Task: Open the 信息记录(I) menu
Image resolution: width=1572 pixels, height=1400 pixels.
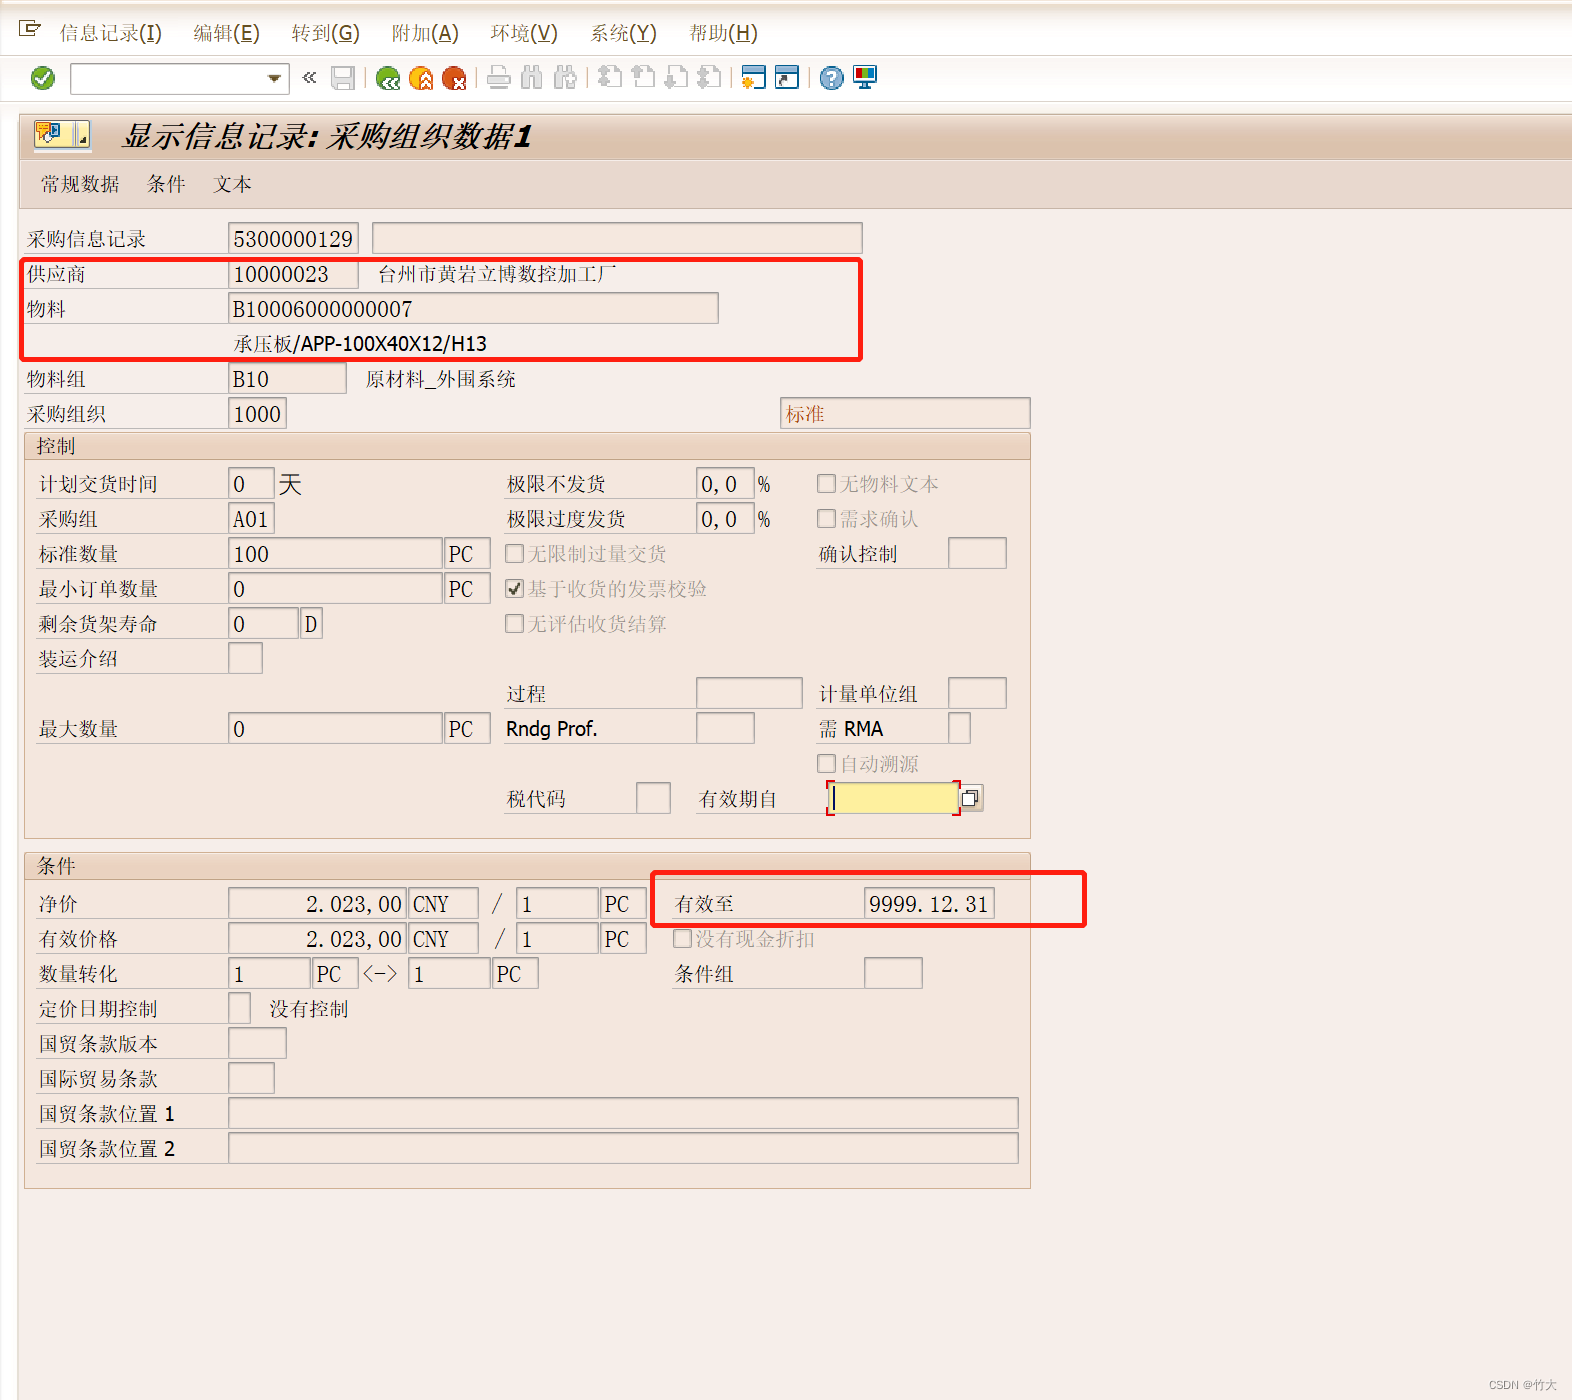Action: point(110,33)
